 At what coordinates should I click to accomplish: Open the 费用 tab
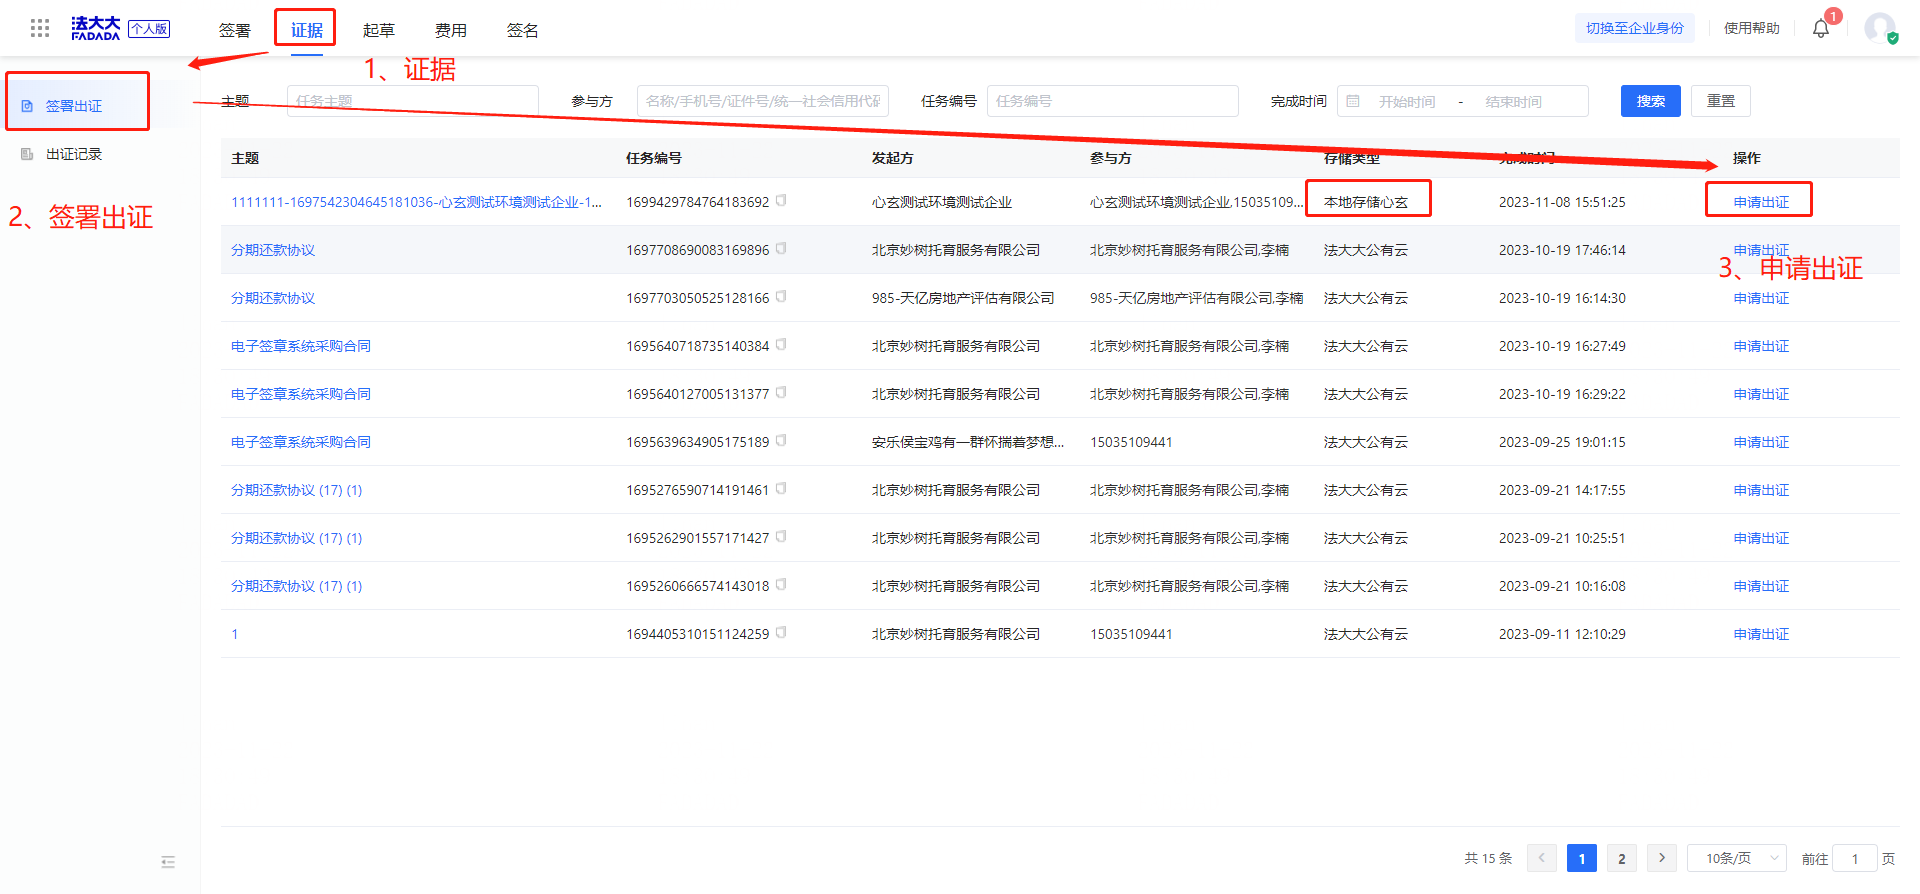click(x=451, y=30)
